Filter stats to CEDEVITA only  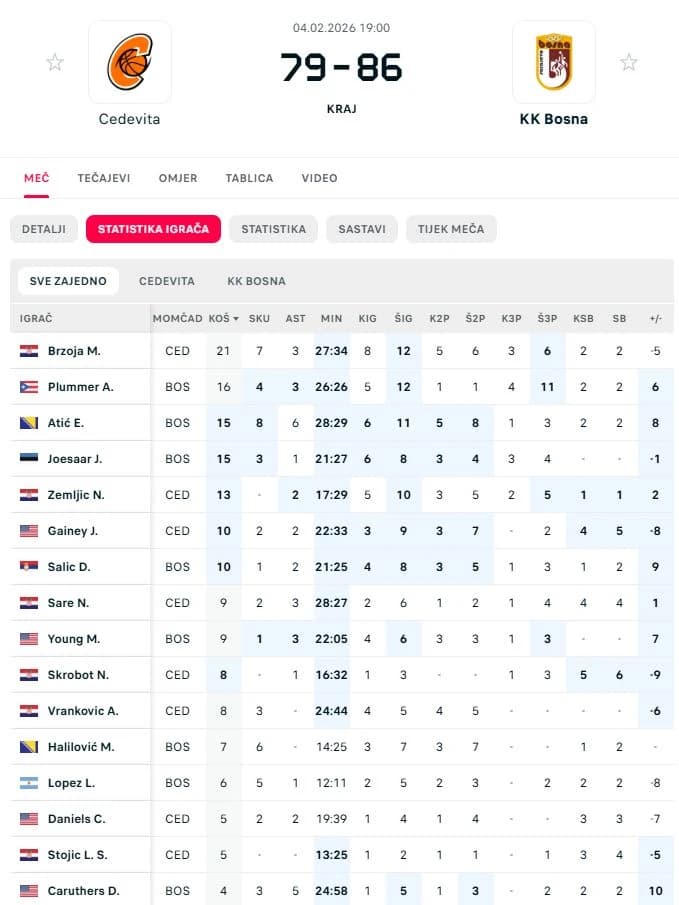point(167,281)
